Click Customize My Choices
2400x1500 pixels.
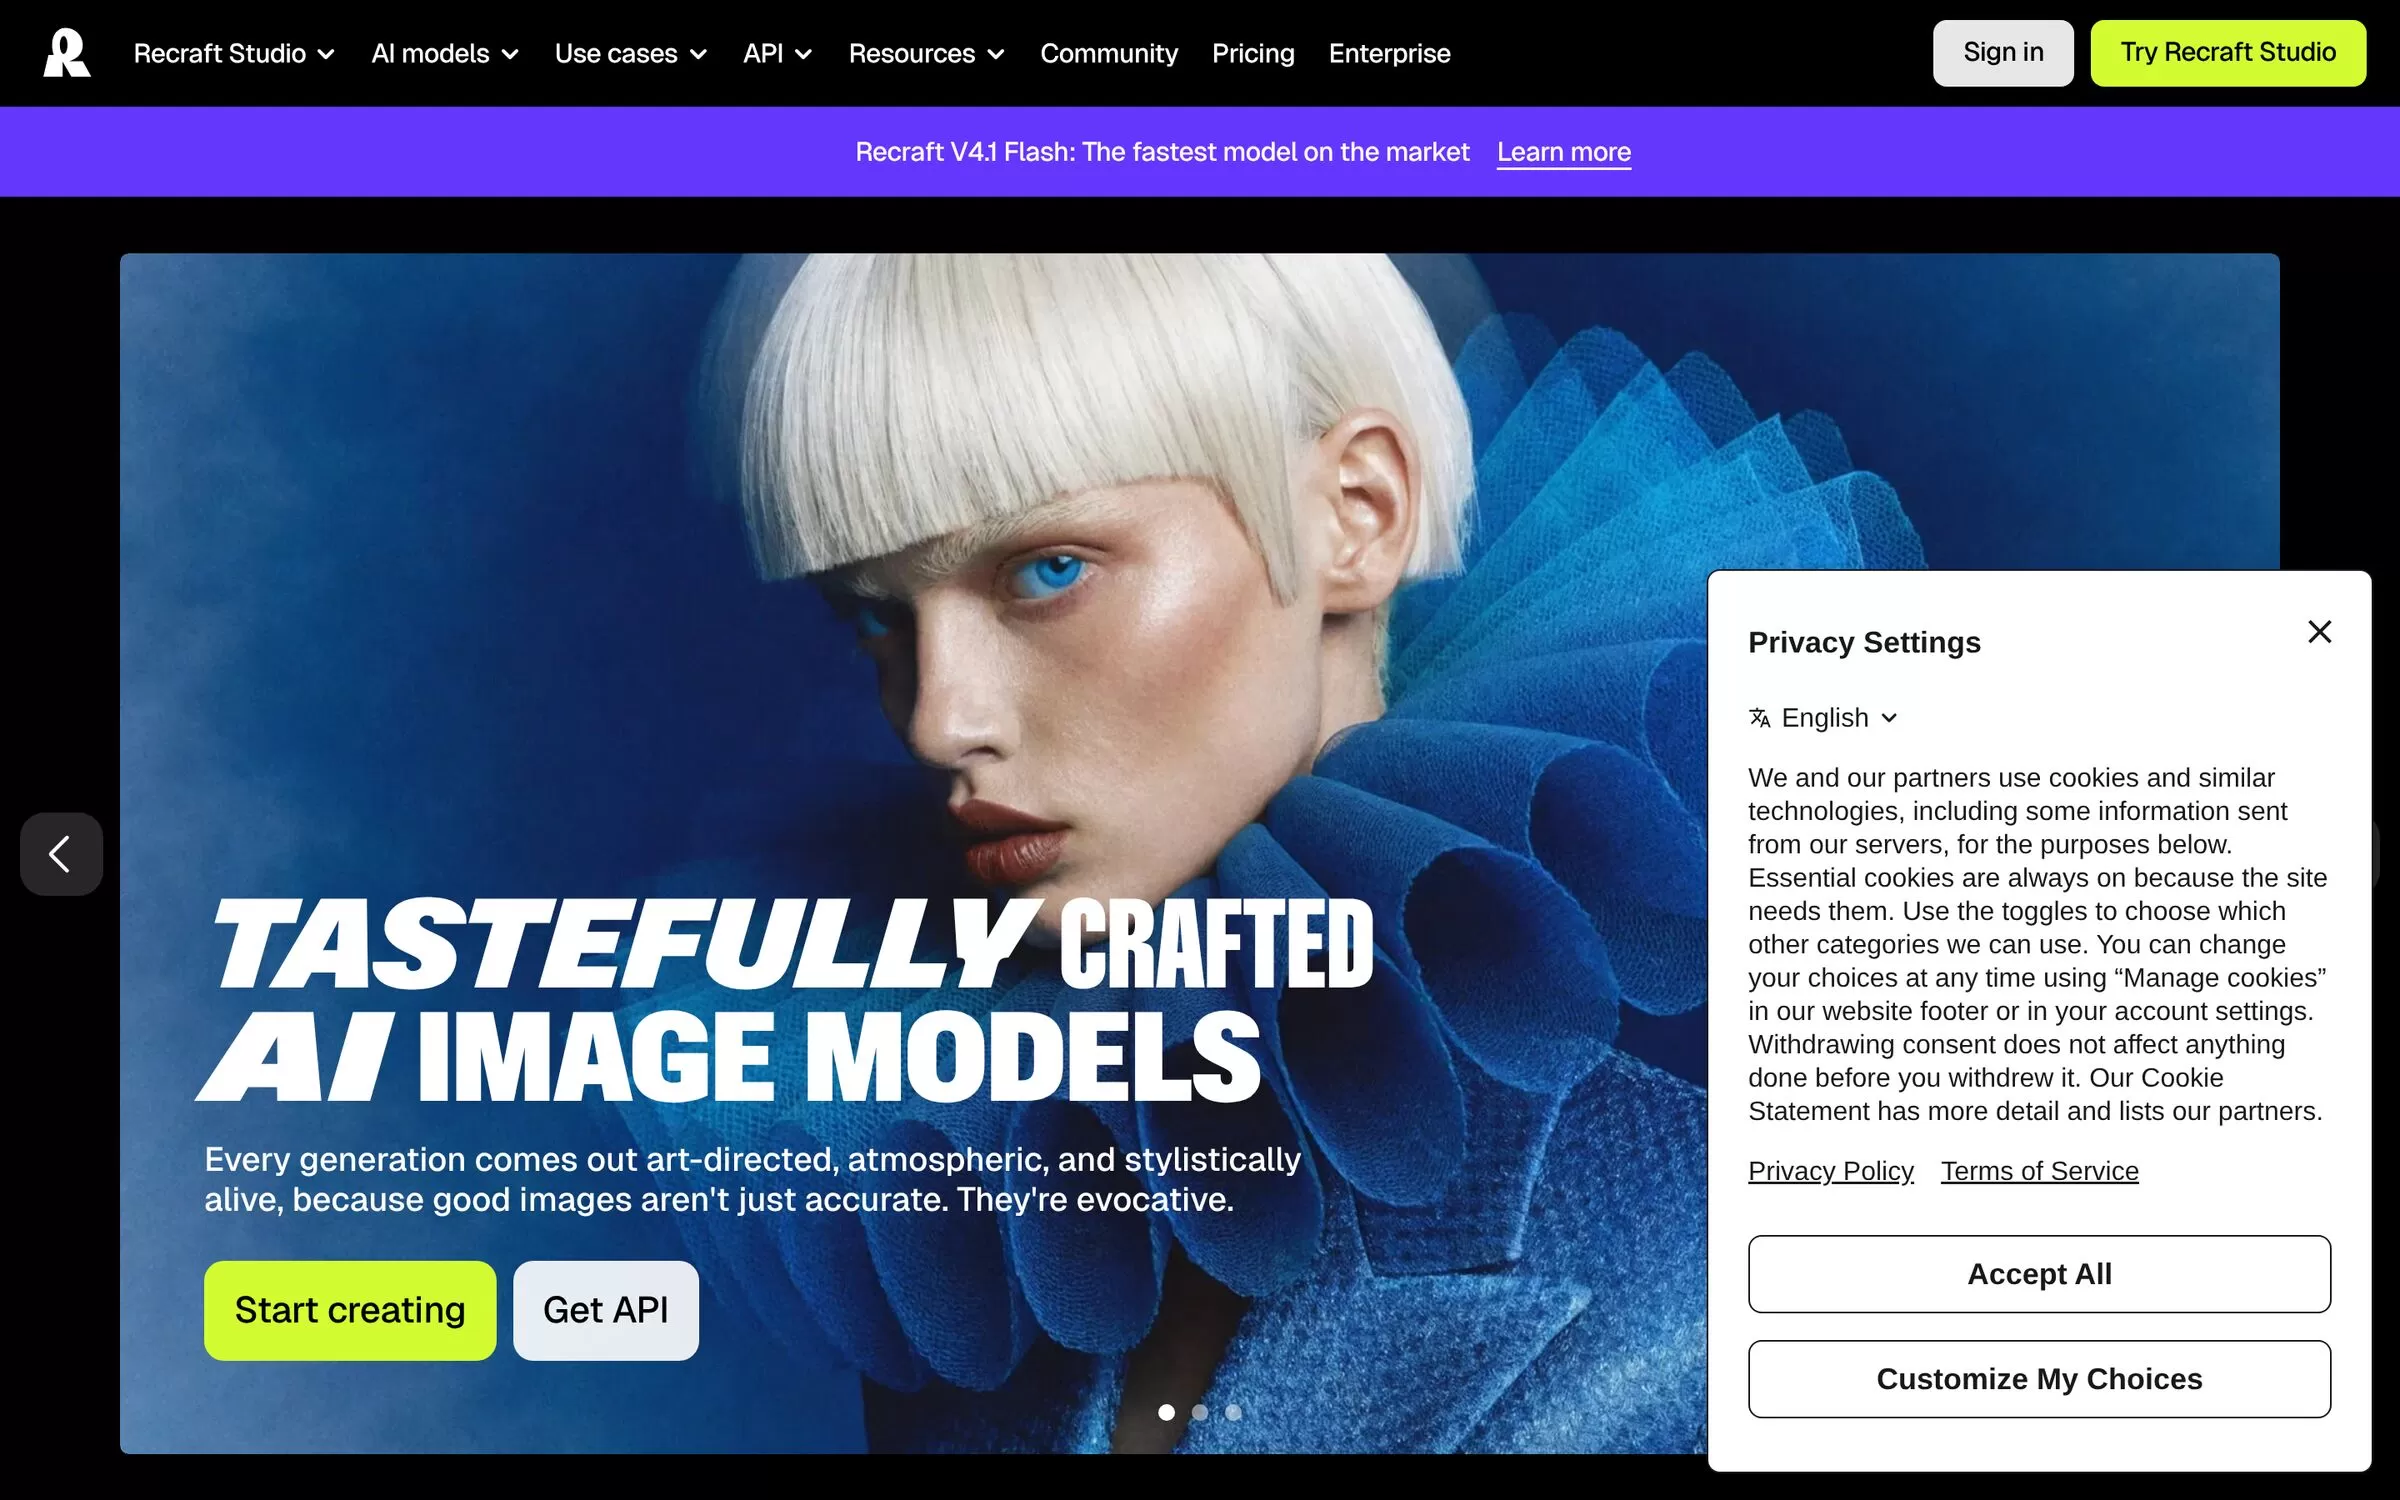[x=2039, y=1379]
